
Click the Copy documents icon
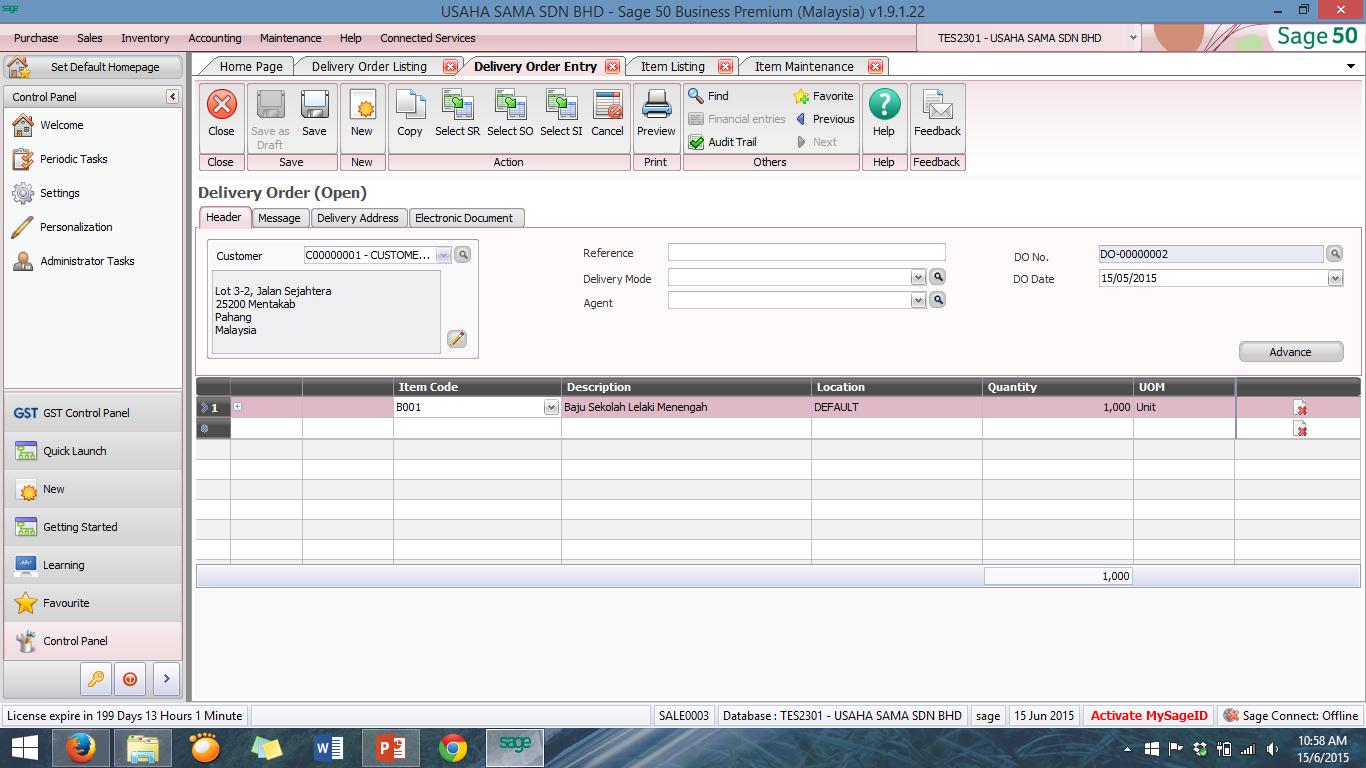[x=410, y=104]
